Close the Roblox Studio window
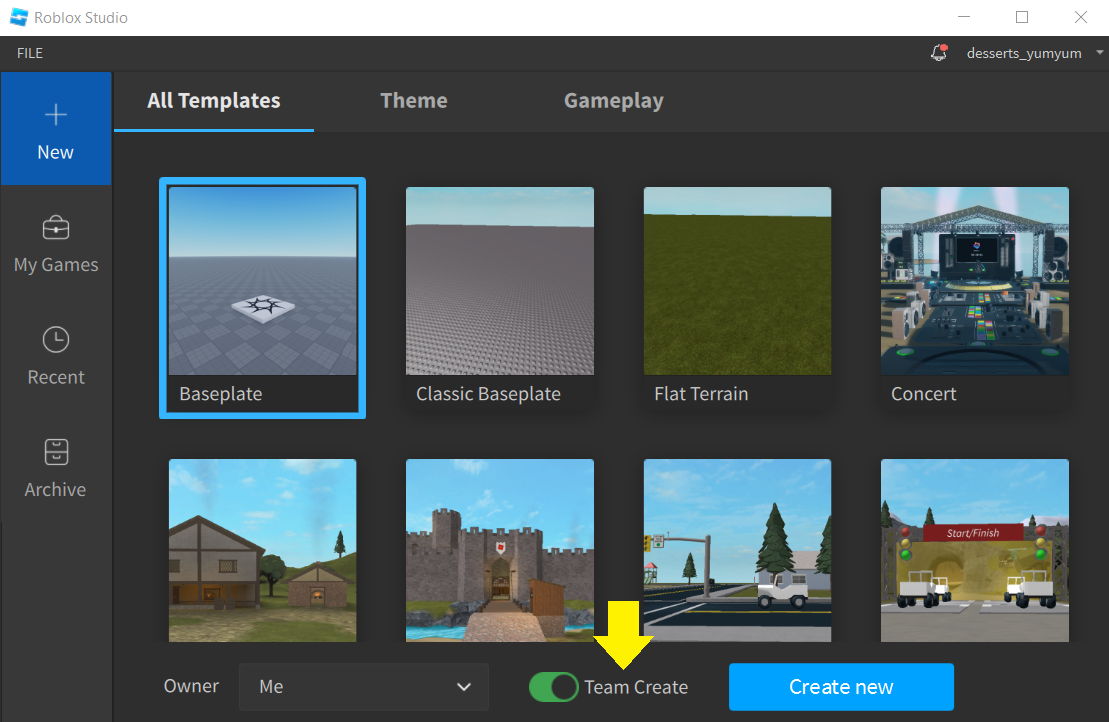Screen dimensions: 1109x722 (1081, 17)
